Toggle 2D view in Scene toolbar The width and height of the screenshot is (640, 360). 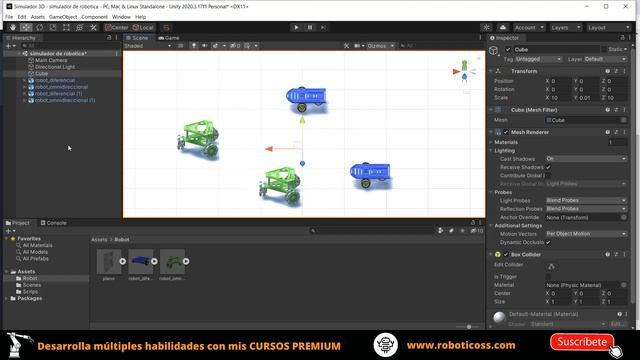[180, 46]
